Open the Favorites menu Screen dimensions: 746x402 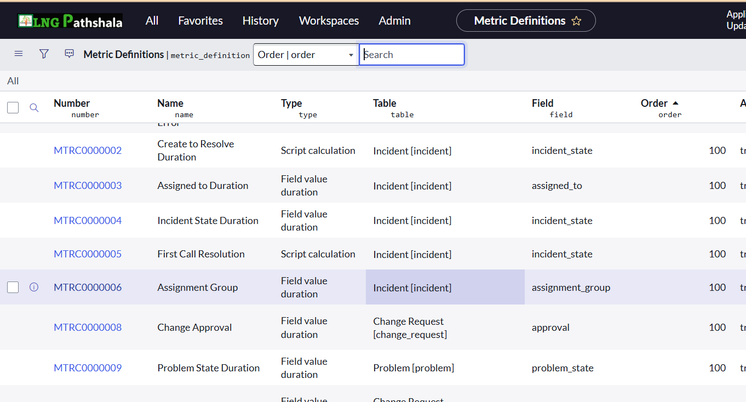pos(200,21)
